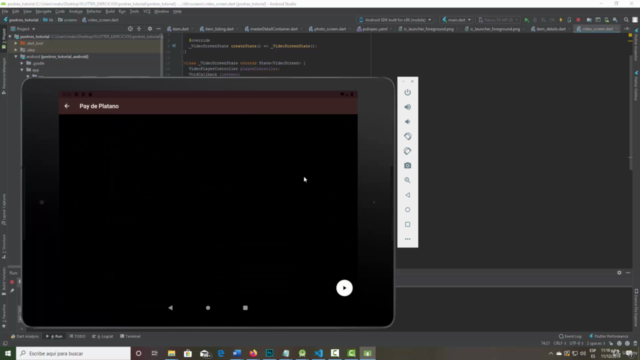This screenshot has width=640, height=360.
Task: Open the Project view type dropdown
Action: 23,29
